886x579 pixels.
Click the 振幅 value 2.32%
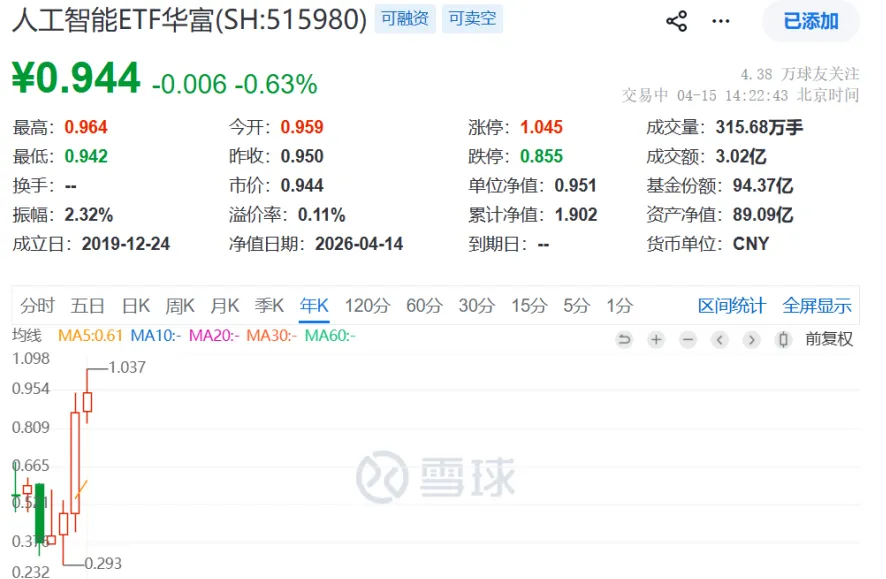[x=89, y=215]
